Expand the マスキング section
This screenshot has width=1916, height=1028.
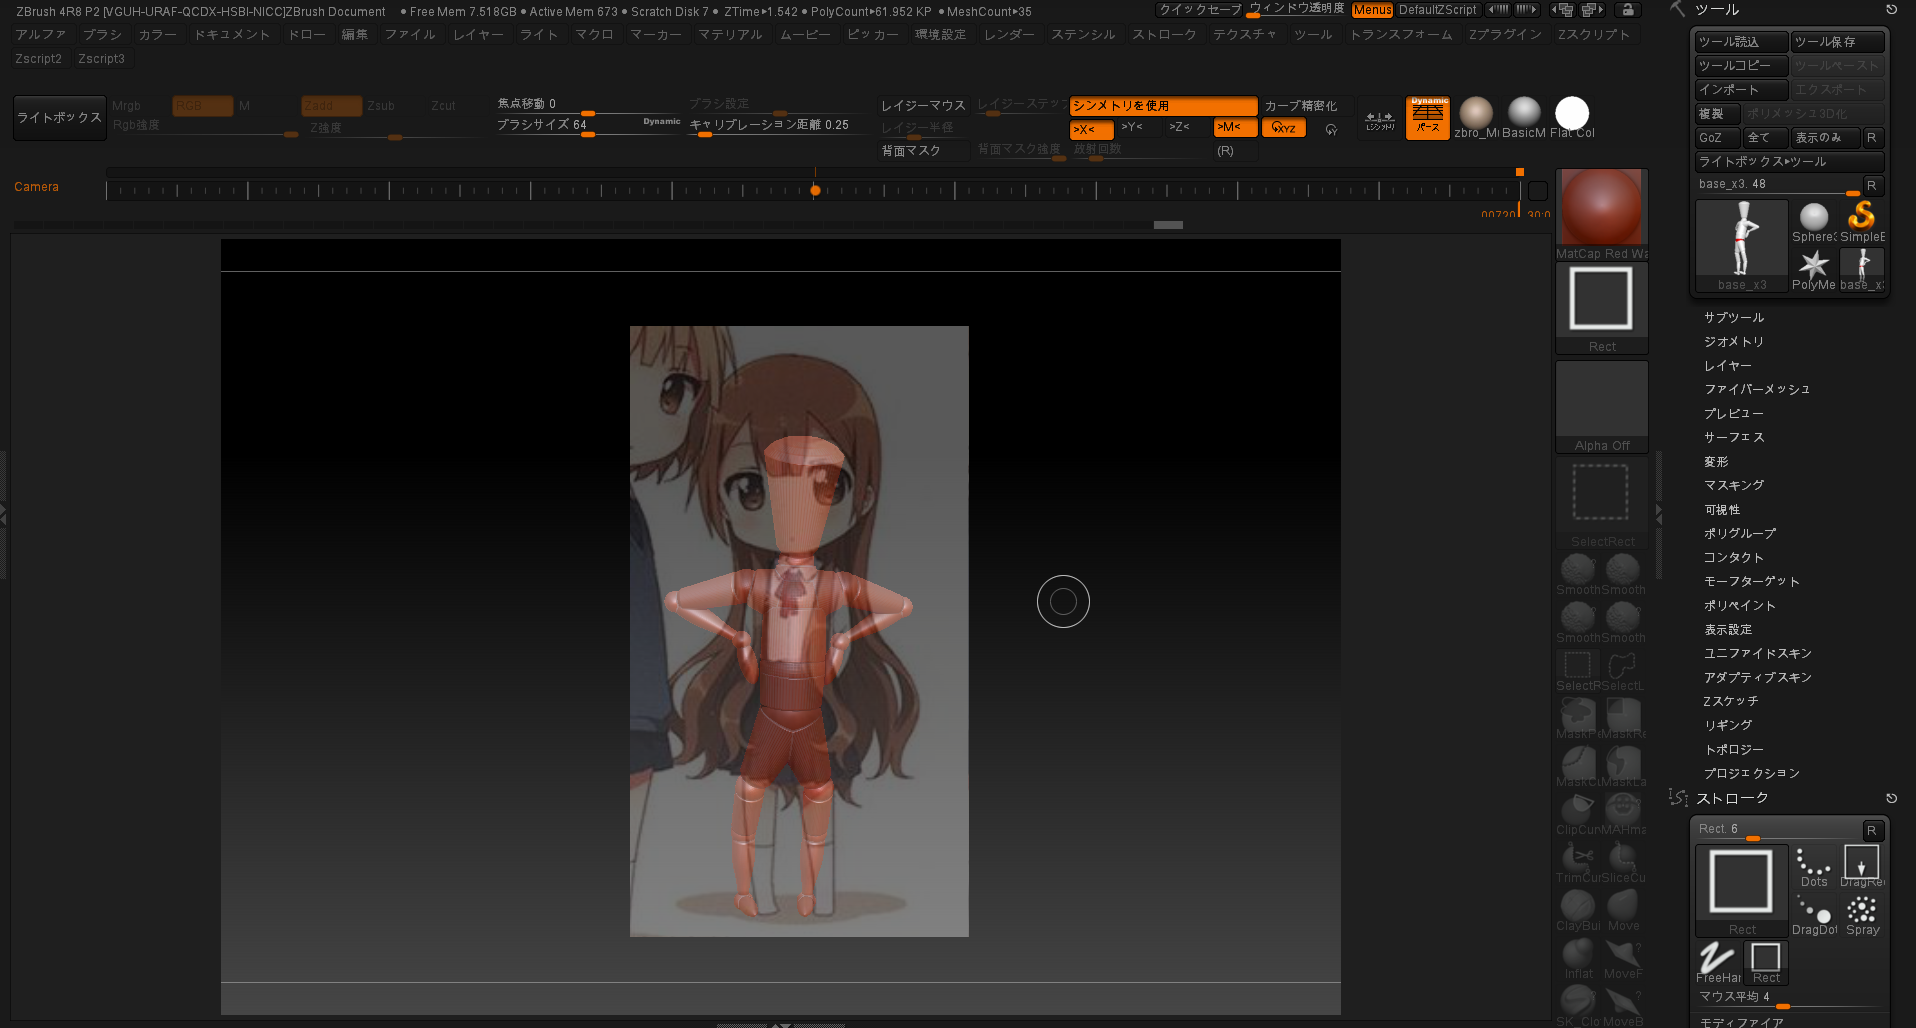tap(1734, 485)
